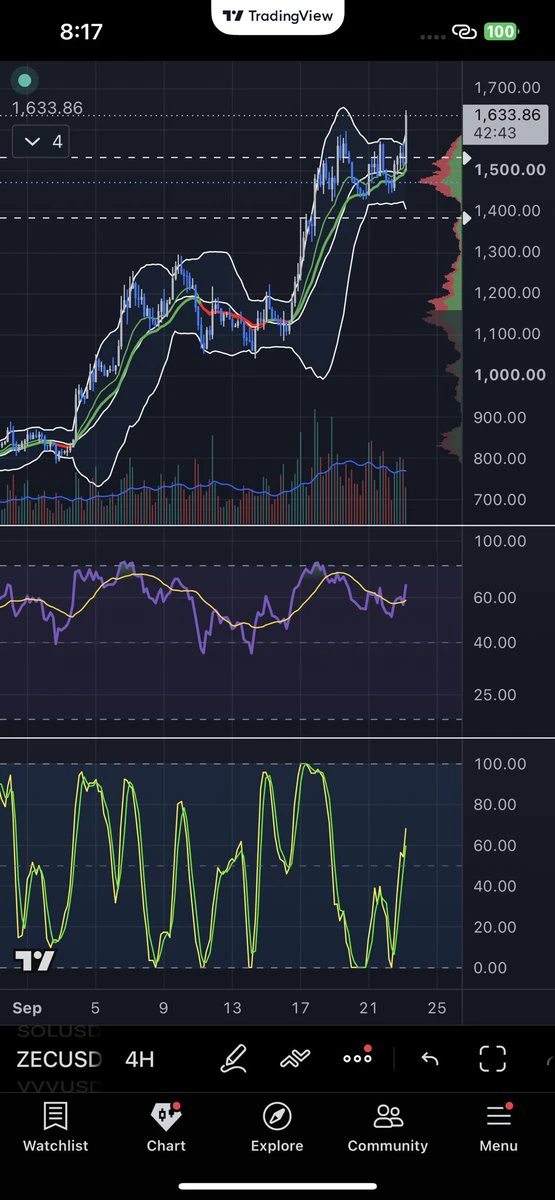Tap the 17 date label on time axis

(300, 1008)
